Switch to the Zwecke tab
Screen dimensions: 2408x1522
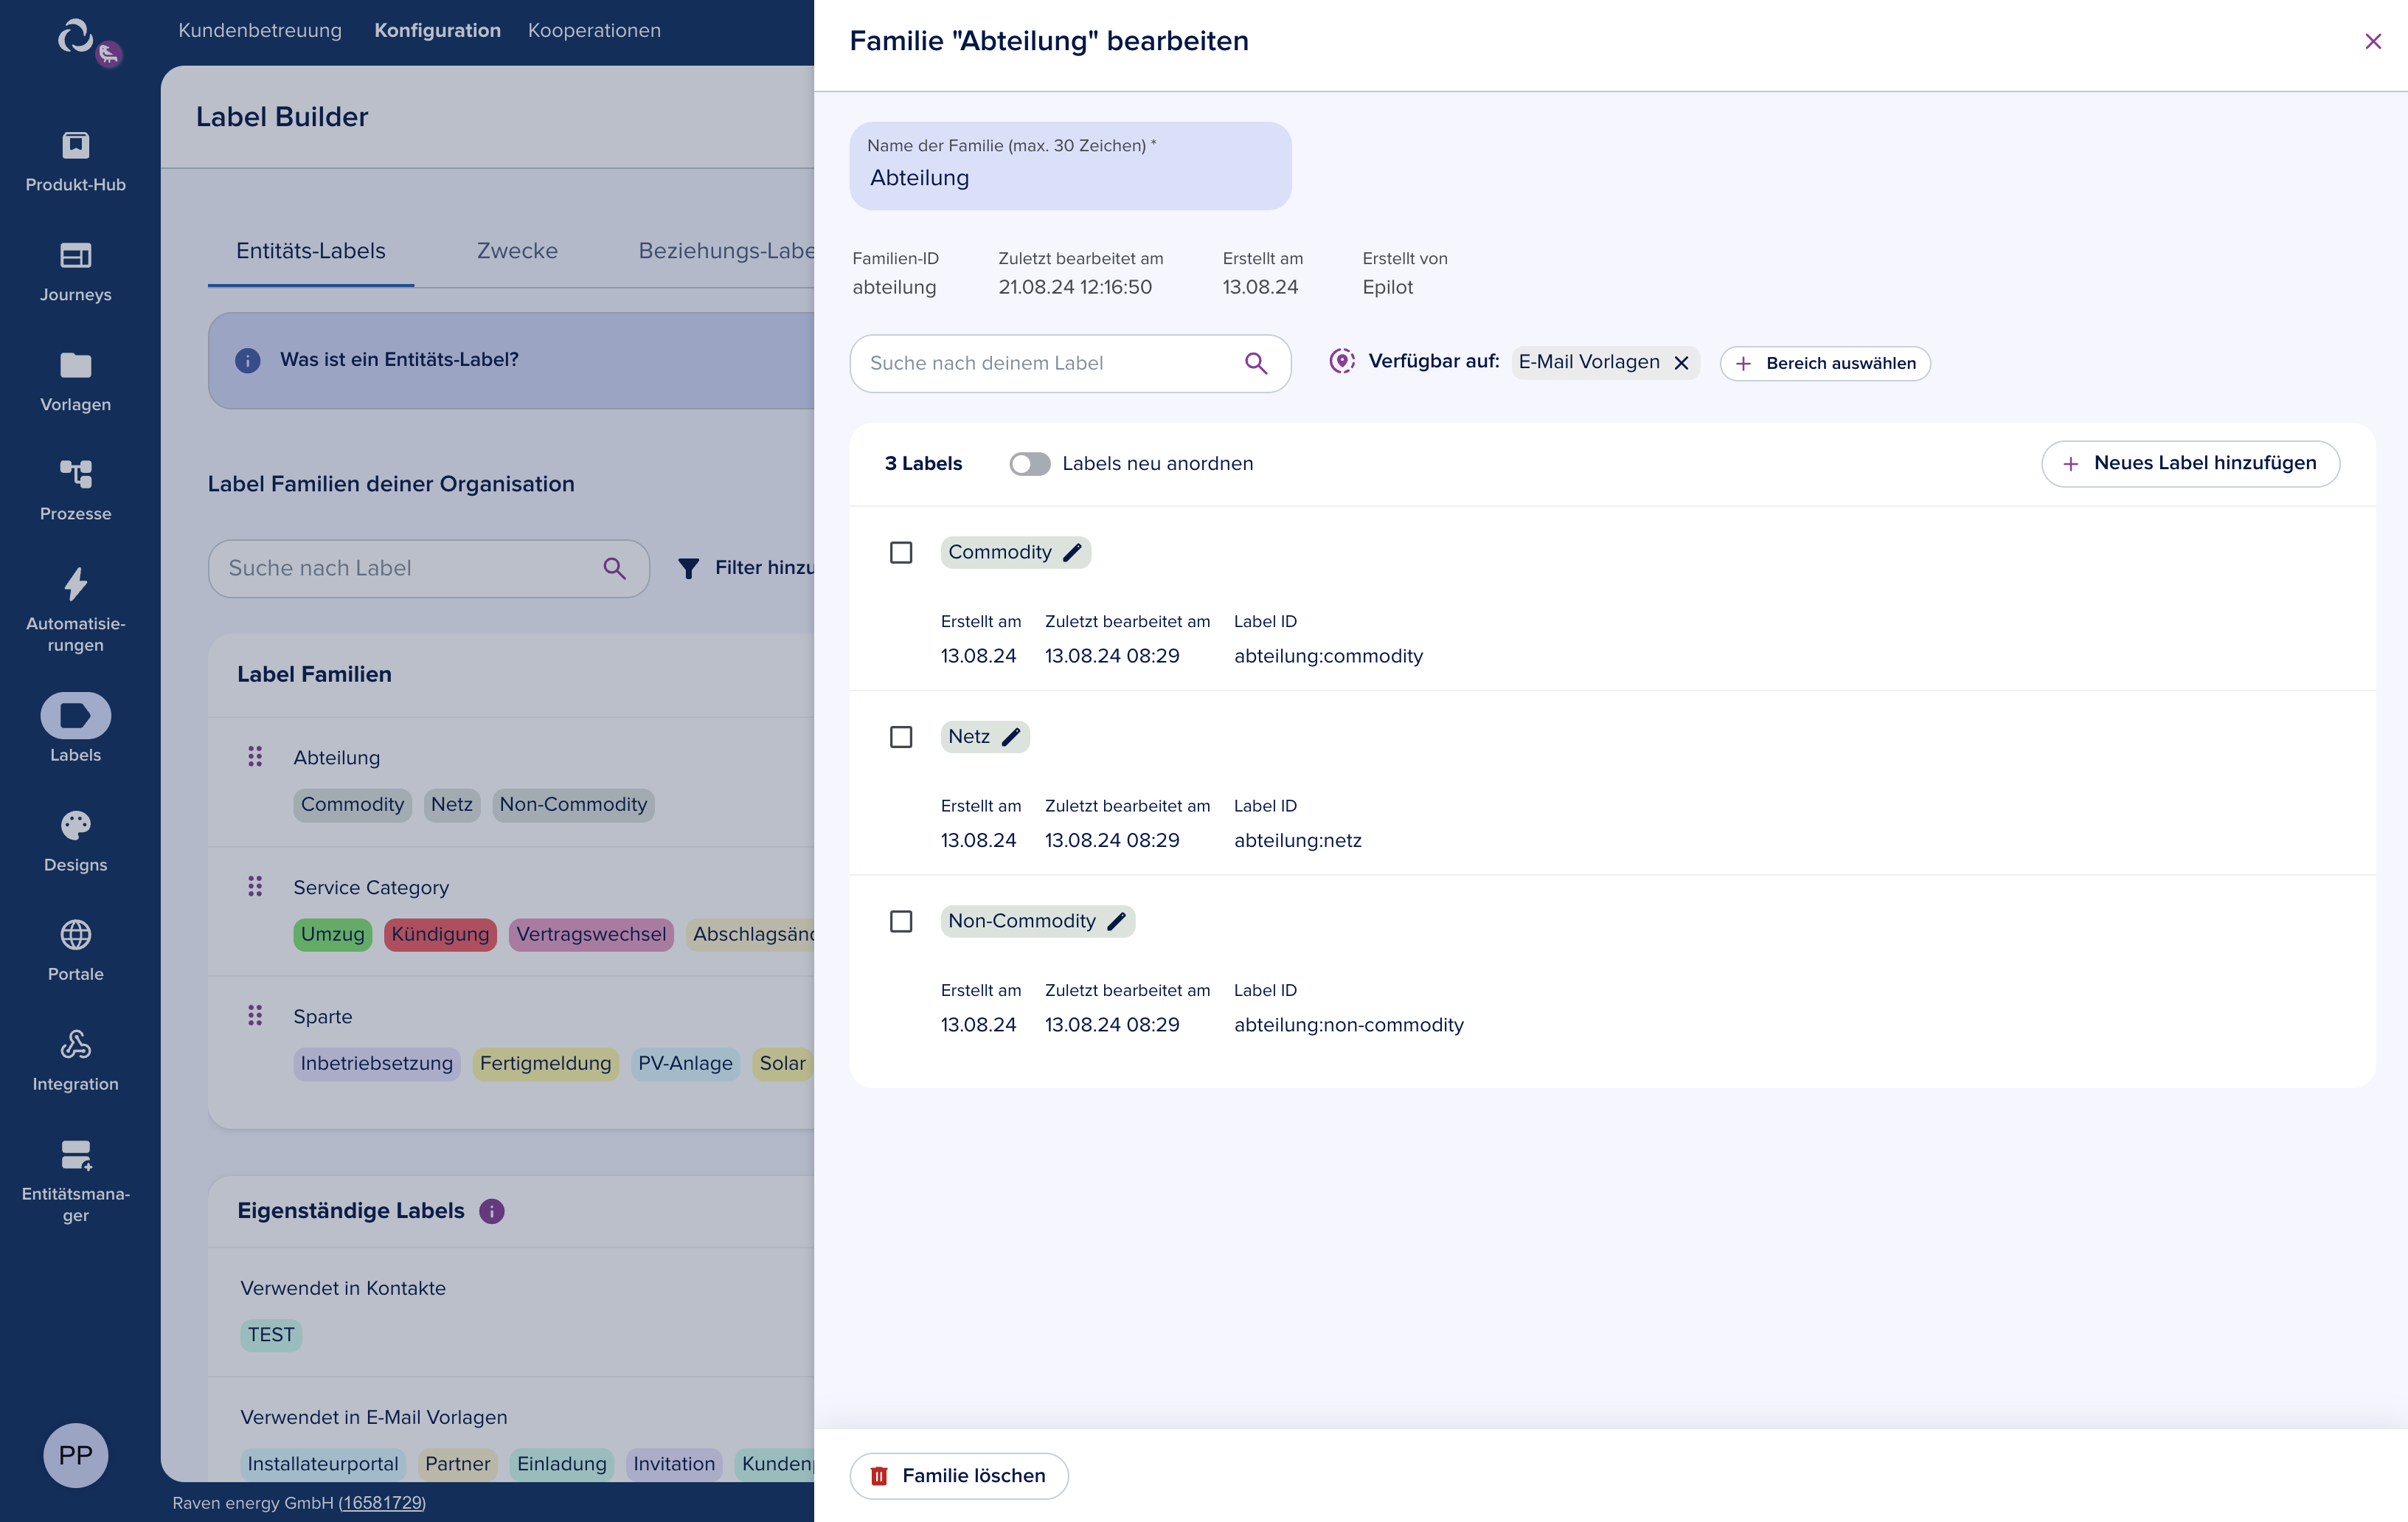517,251
